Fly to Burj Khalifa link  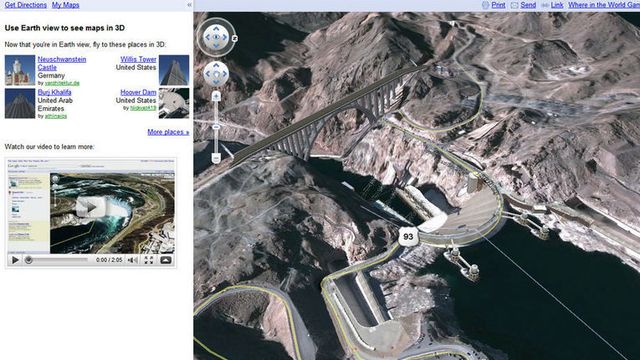[x=54, y=92]
